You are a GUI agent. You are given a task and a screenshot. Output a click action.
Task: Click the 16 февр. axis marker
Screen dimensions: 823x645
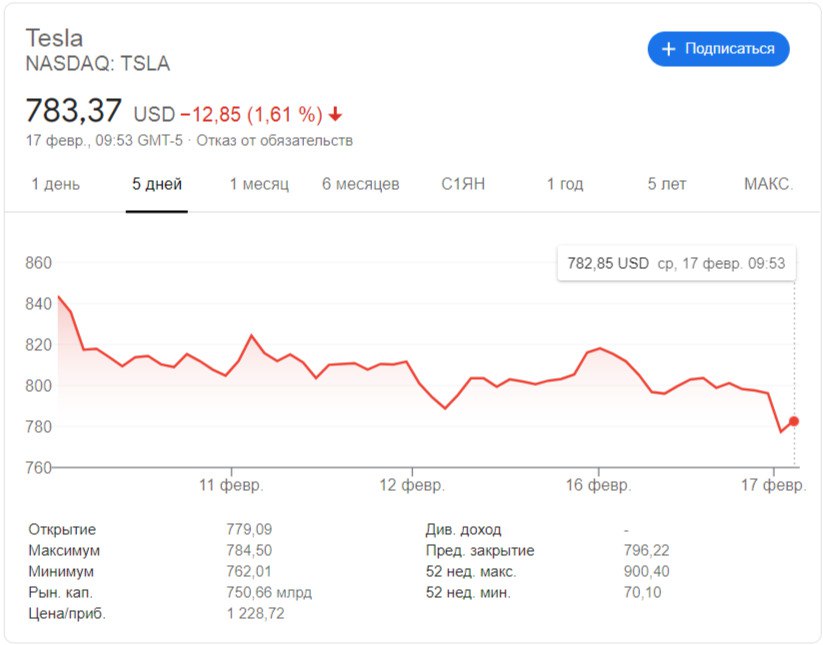click(598, 484)
